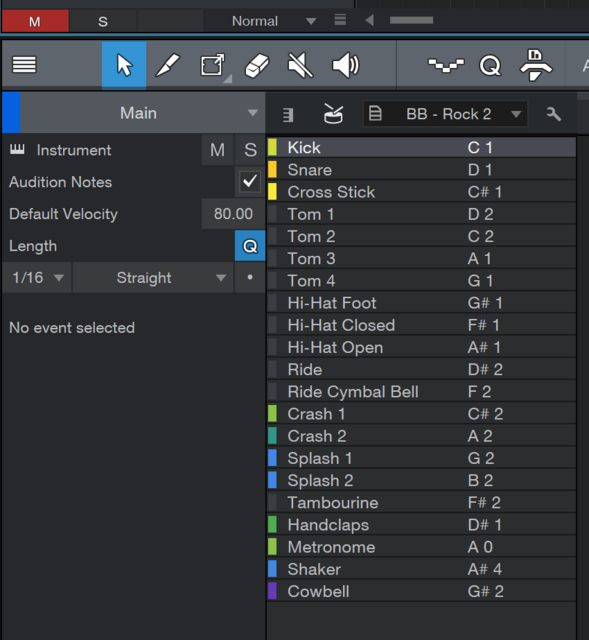The image size is (589, 640).
Task: Select the Splash 2 row
Action: 421,480
